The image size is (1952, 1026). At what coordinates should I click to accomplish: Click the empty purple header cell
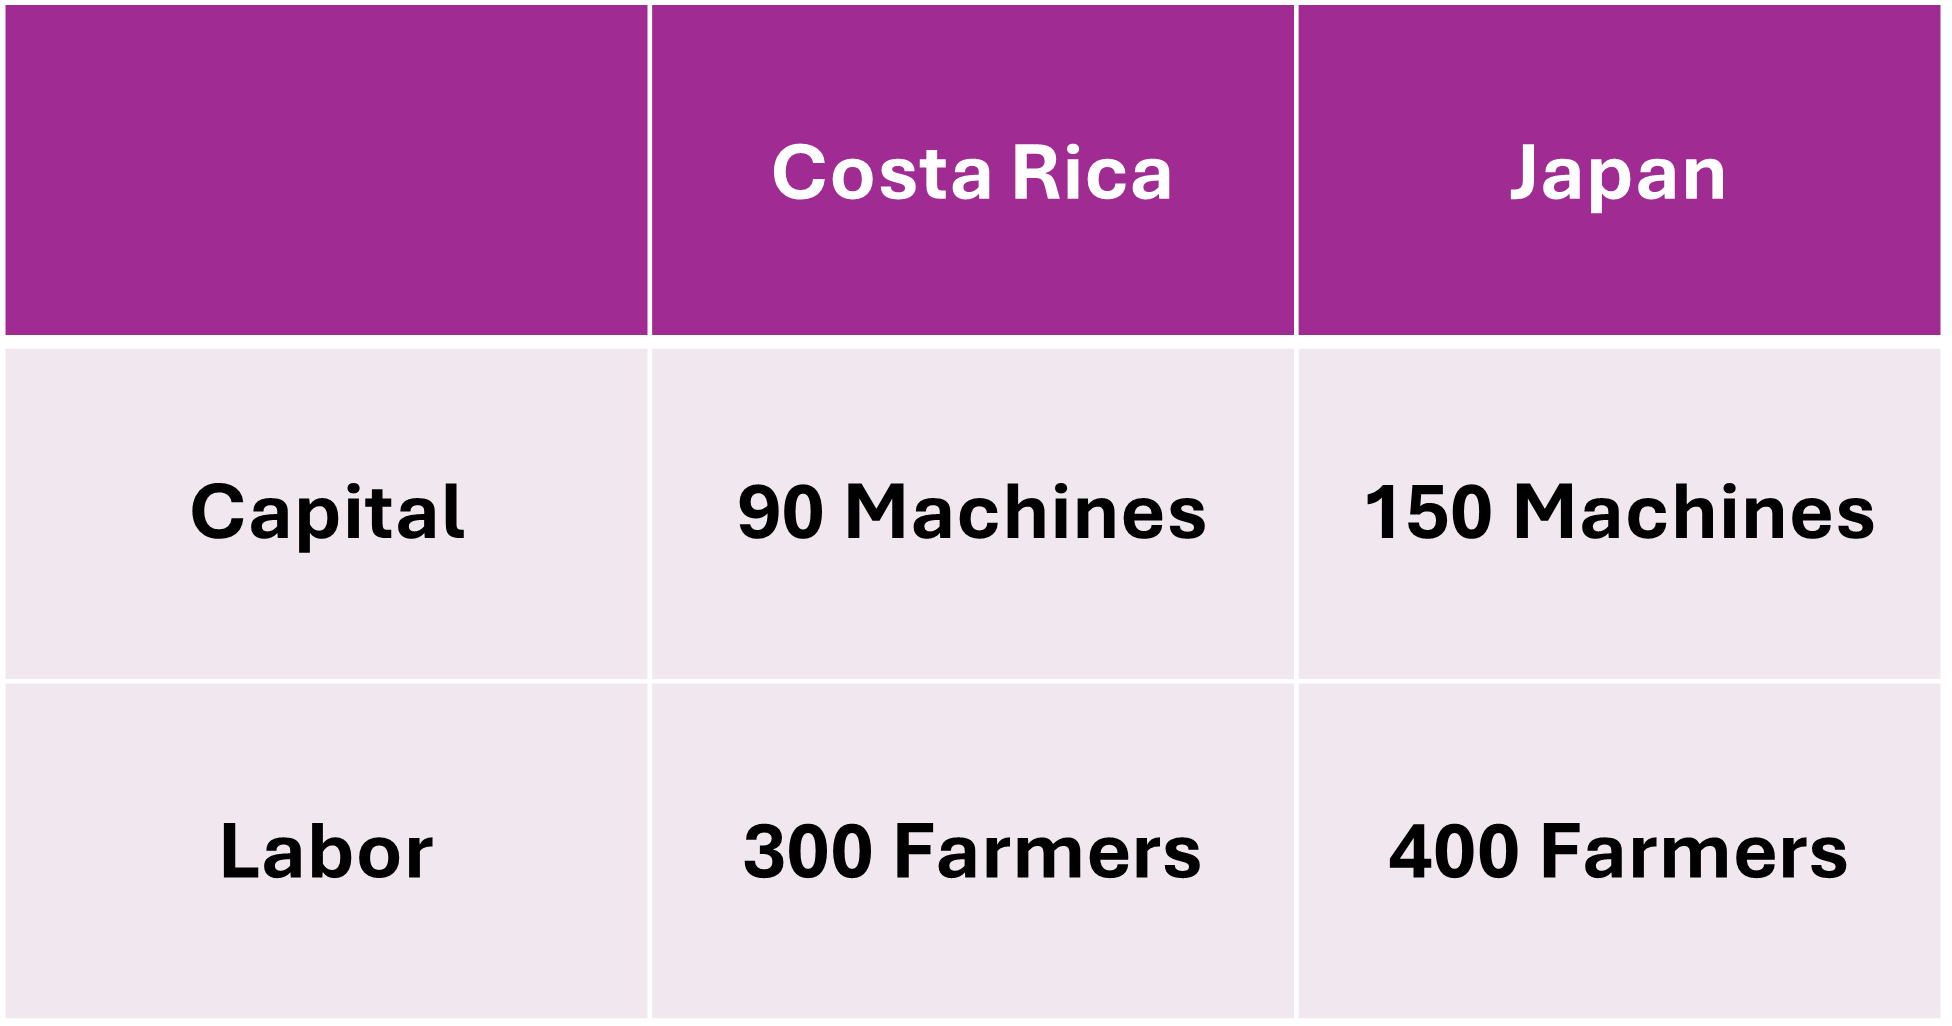[x=326, y=170]
